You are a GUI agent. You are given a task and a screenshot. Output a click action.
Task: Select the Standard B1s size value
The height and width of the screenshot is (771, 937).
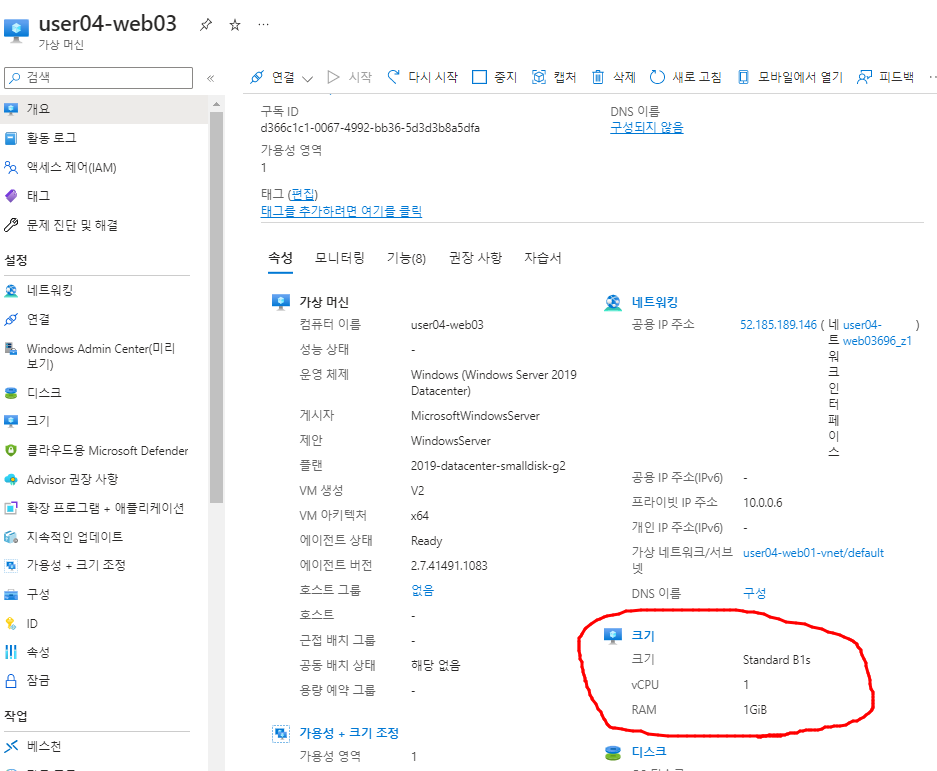(776, 660)
